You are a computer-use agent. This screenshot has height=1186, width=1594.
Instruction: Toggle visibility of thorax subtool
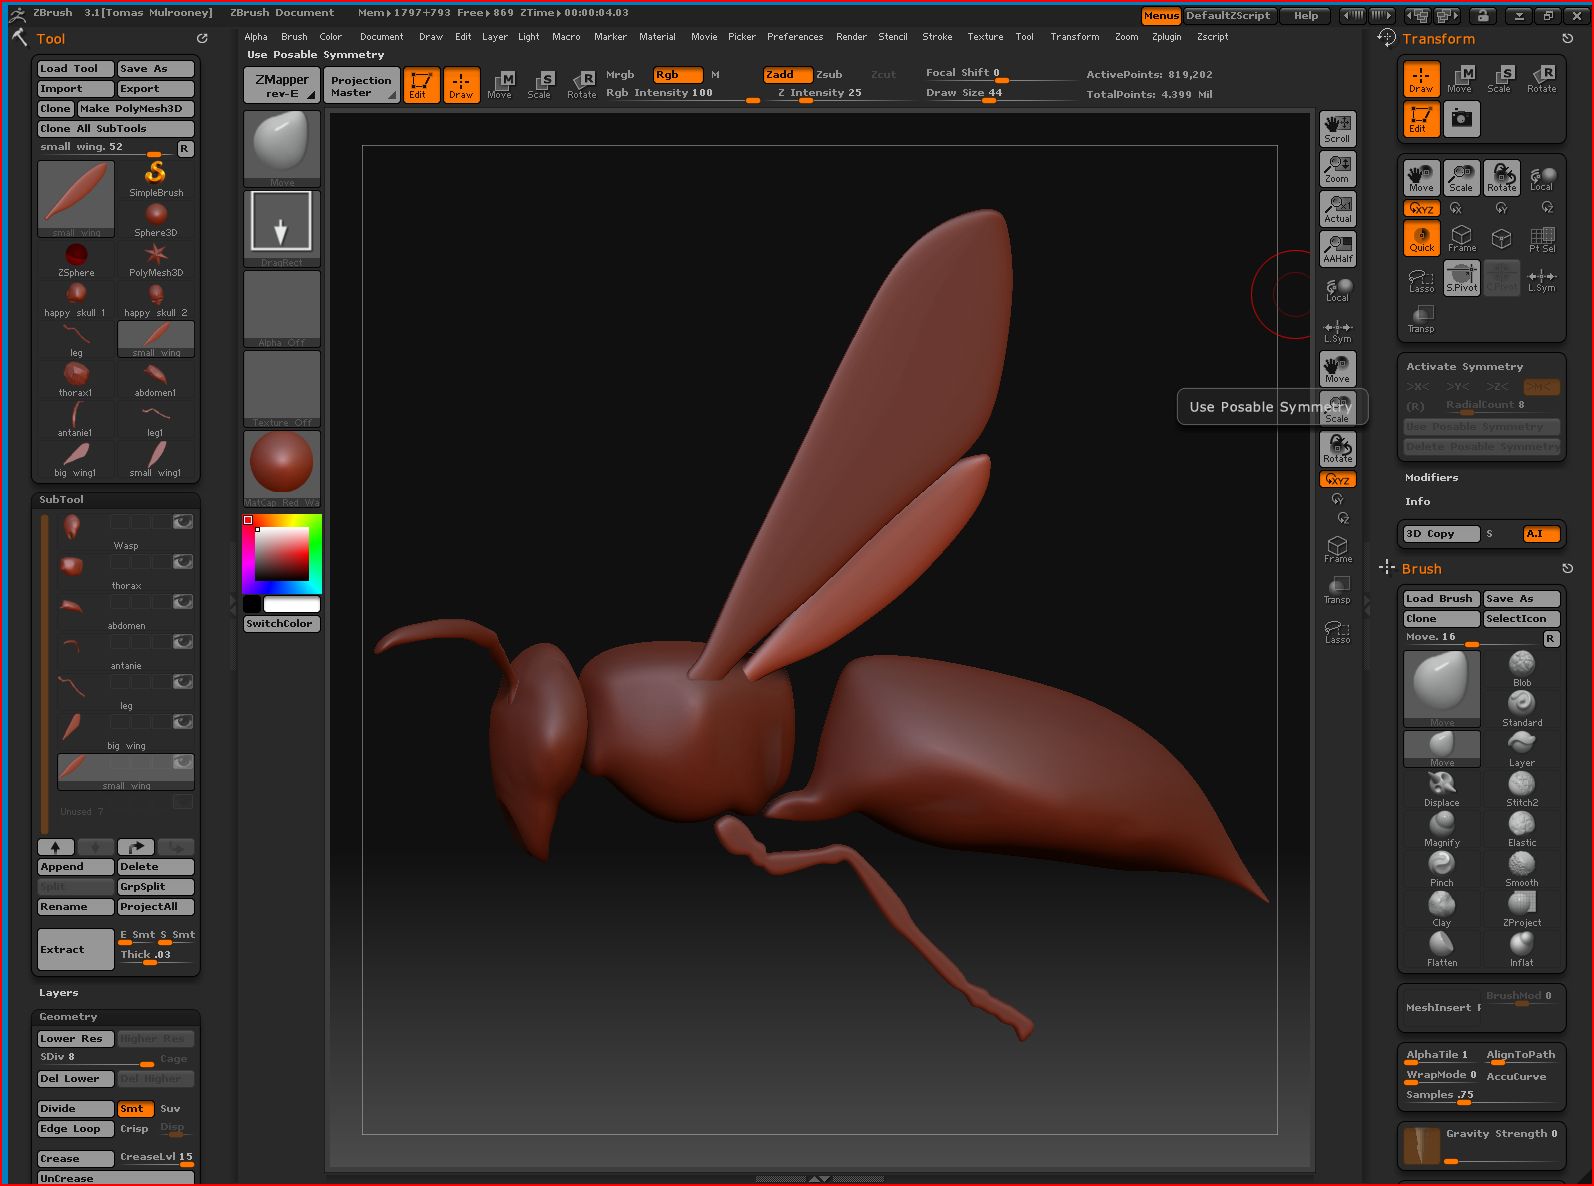[x=183, y=562]
